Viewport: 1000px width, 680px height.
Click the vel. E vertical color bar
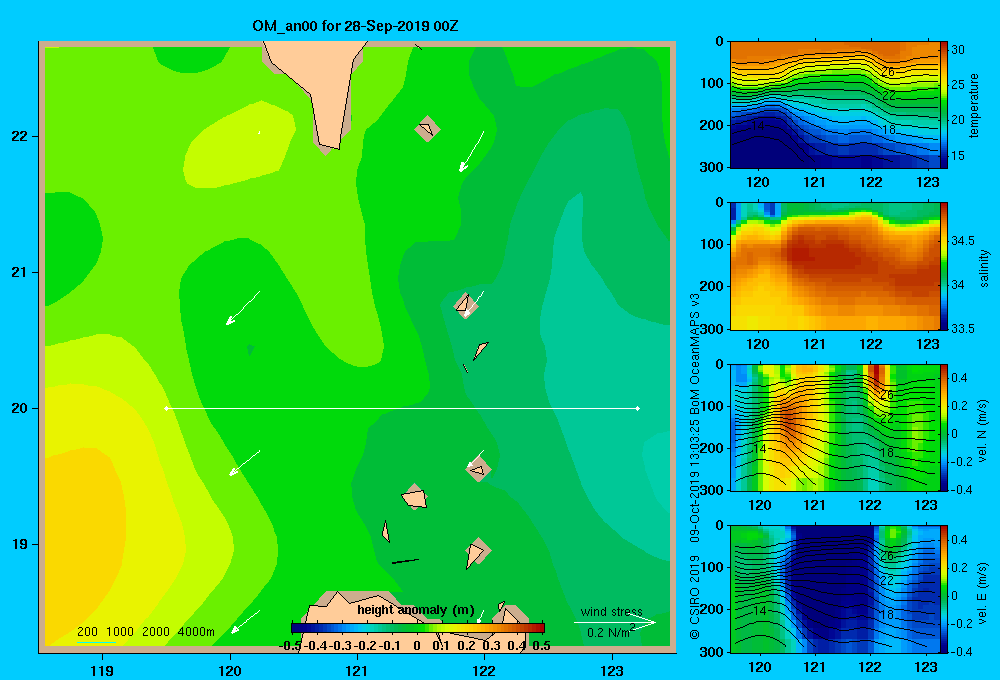(x=944, y=589)
